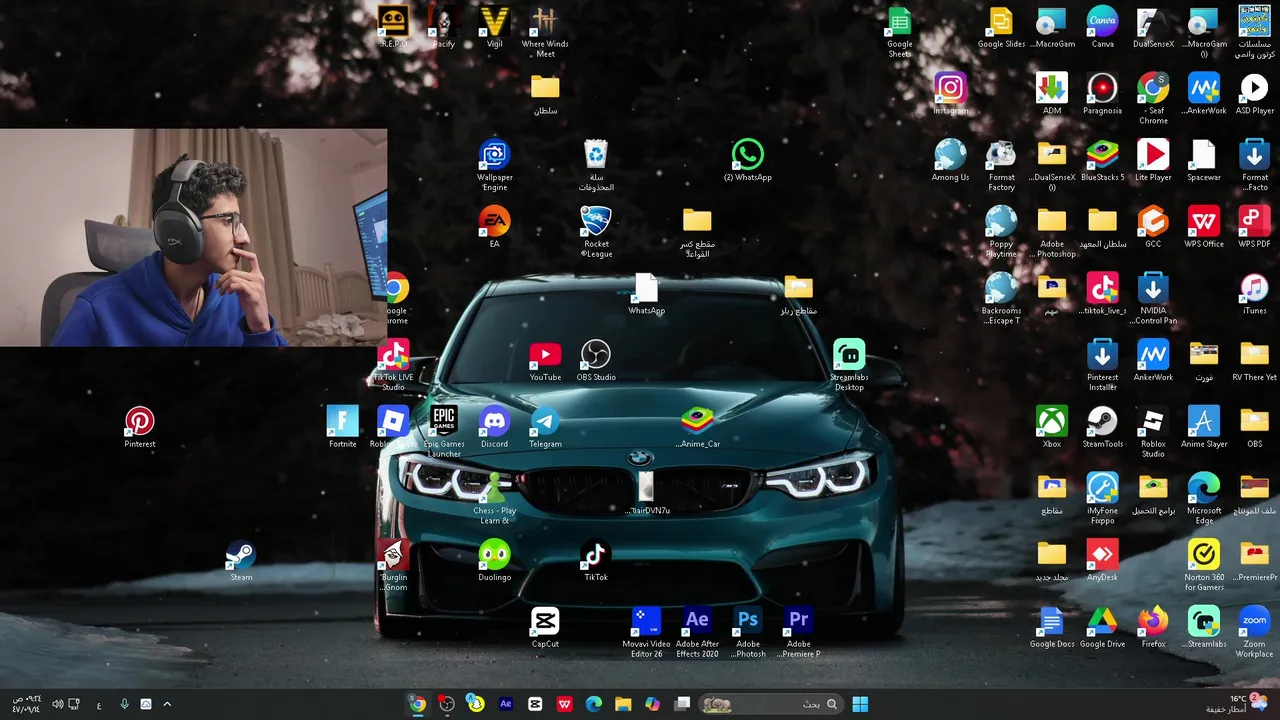Open the Lite Player desktop icon
This screenshot has height=720, width=1280.
1153,160
